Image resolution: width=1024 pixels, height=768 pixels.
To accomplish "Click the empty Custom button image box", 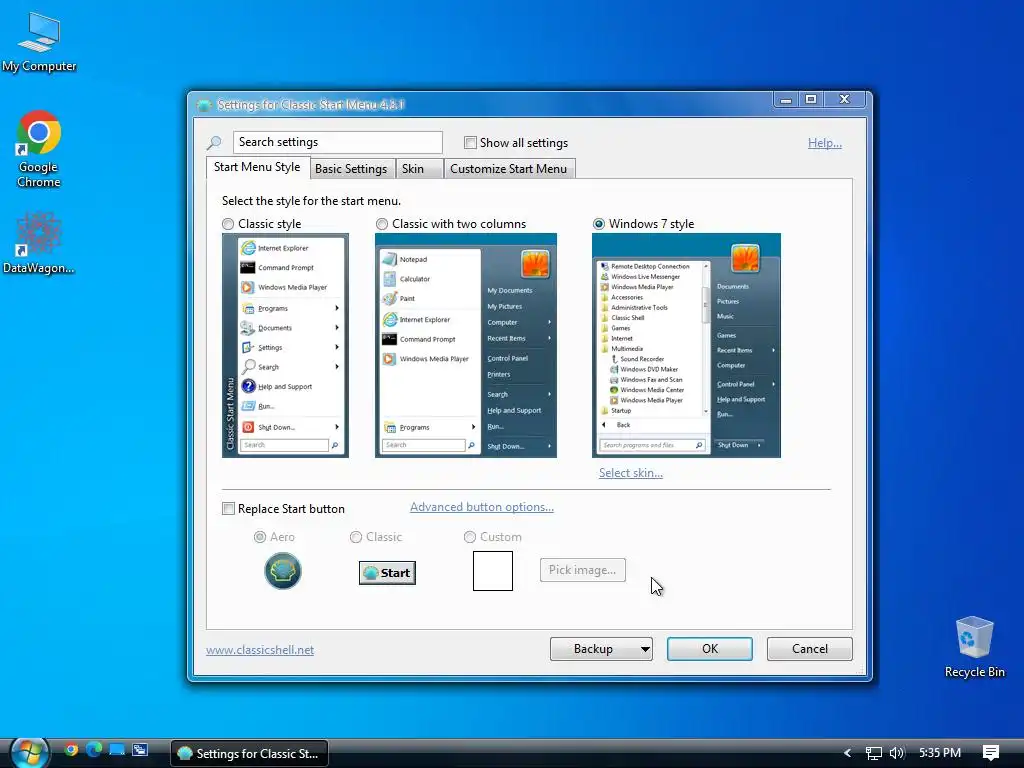I will tap(493, 571).
